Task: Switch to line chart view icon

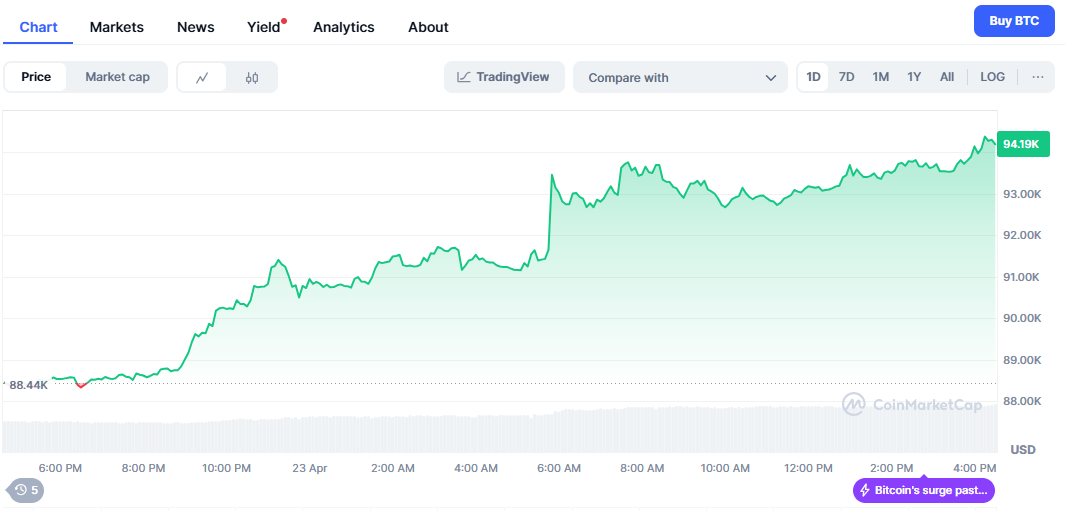Action: (x=202, y=77)
